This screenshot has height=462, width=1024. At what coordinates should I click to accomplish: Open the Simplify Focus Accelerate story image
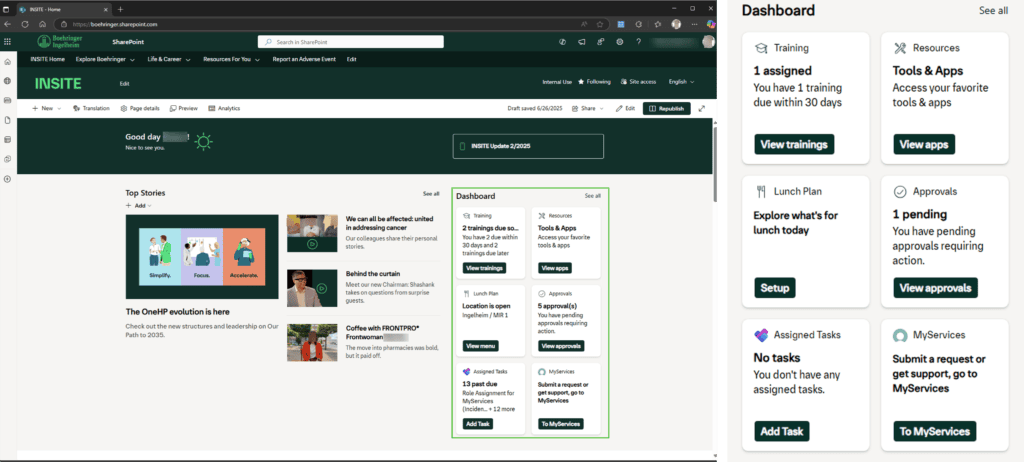[x=202, y=257]
